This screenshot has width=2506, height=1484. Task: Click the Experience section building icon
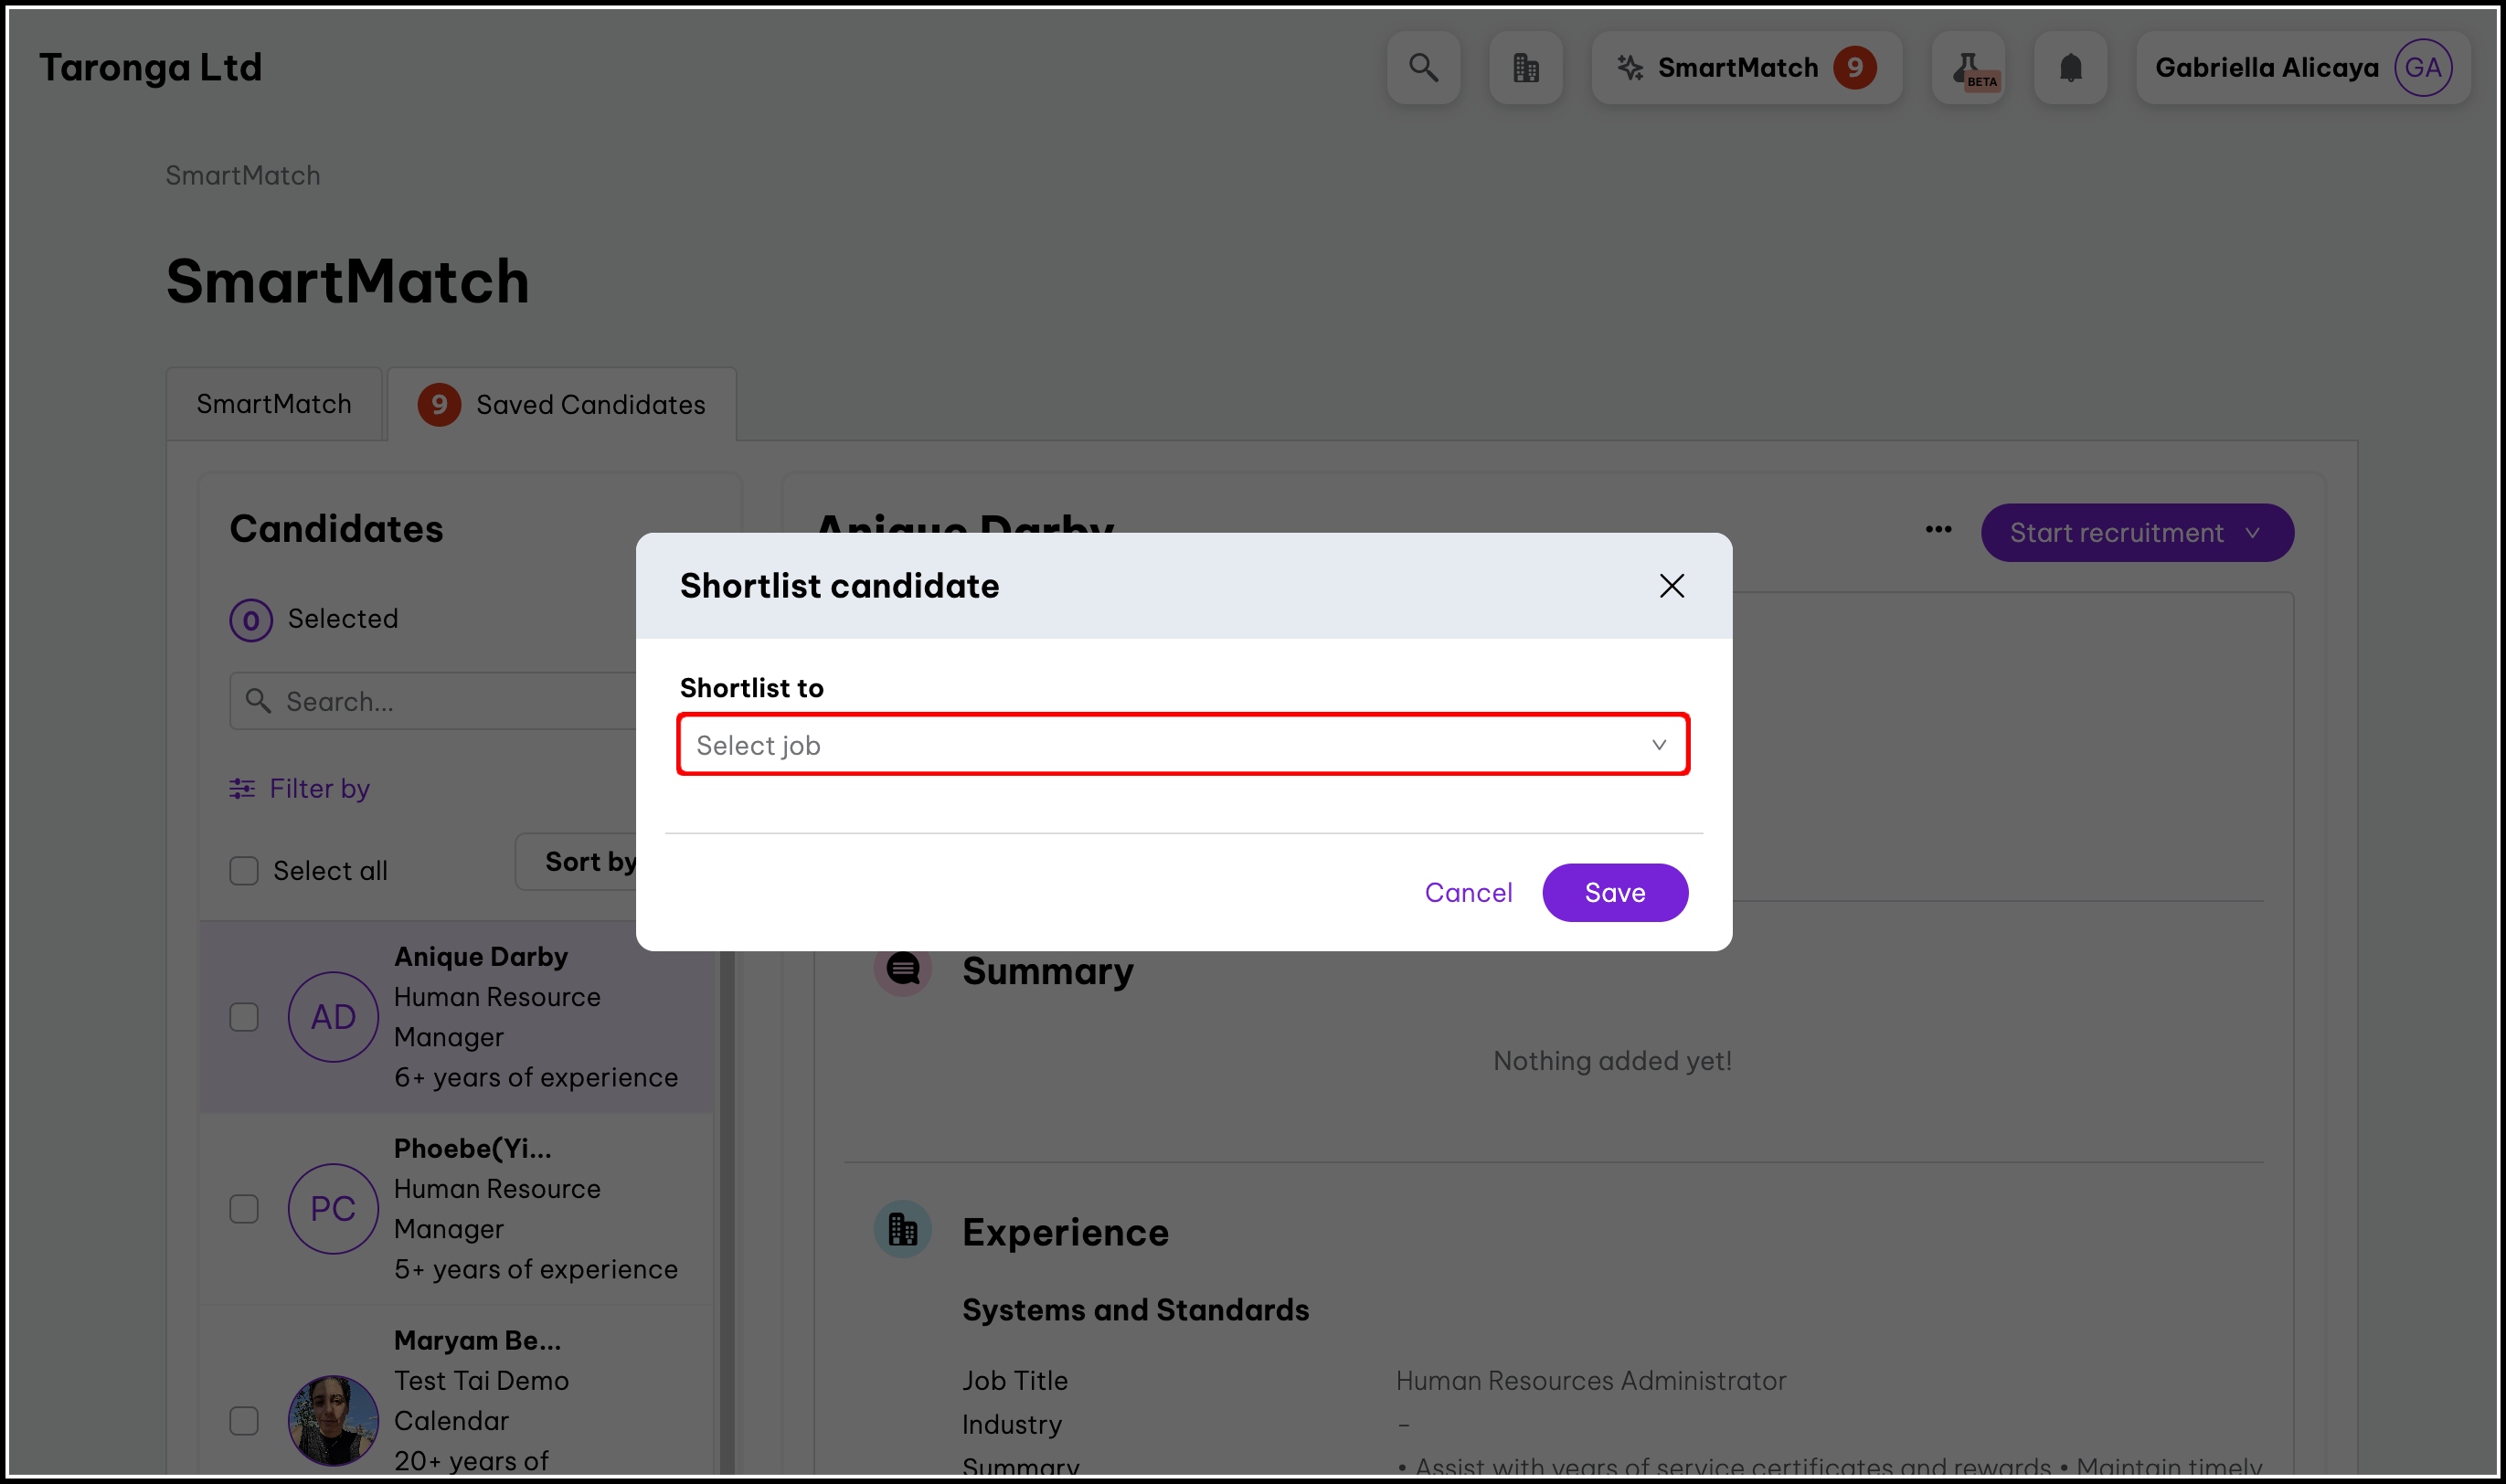pos(902,1230)
